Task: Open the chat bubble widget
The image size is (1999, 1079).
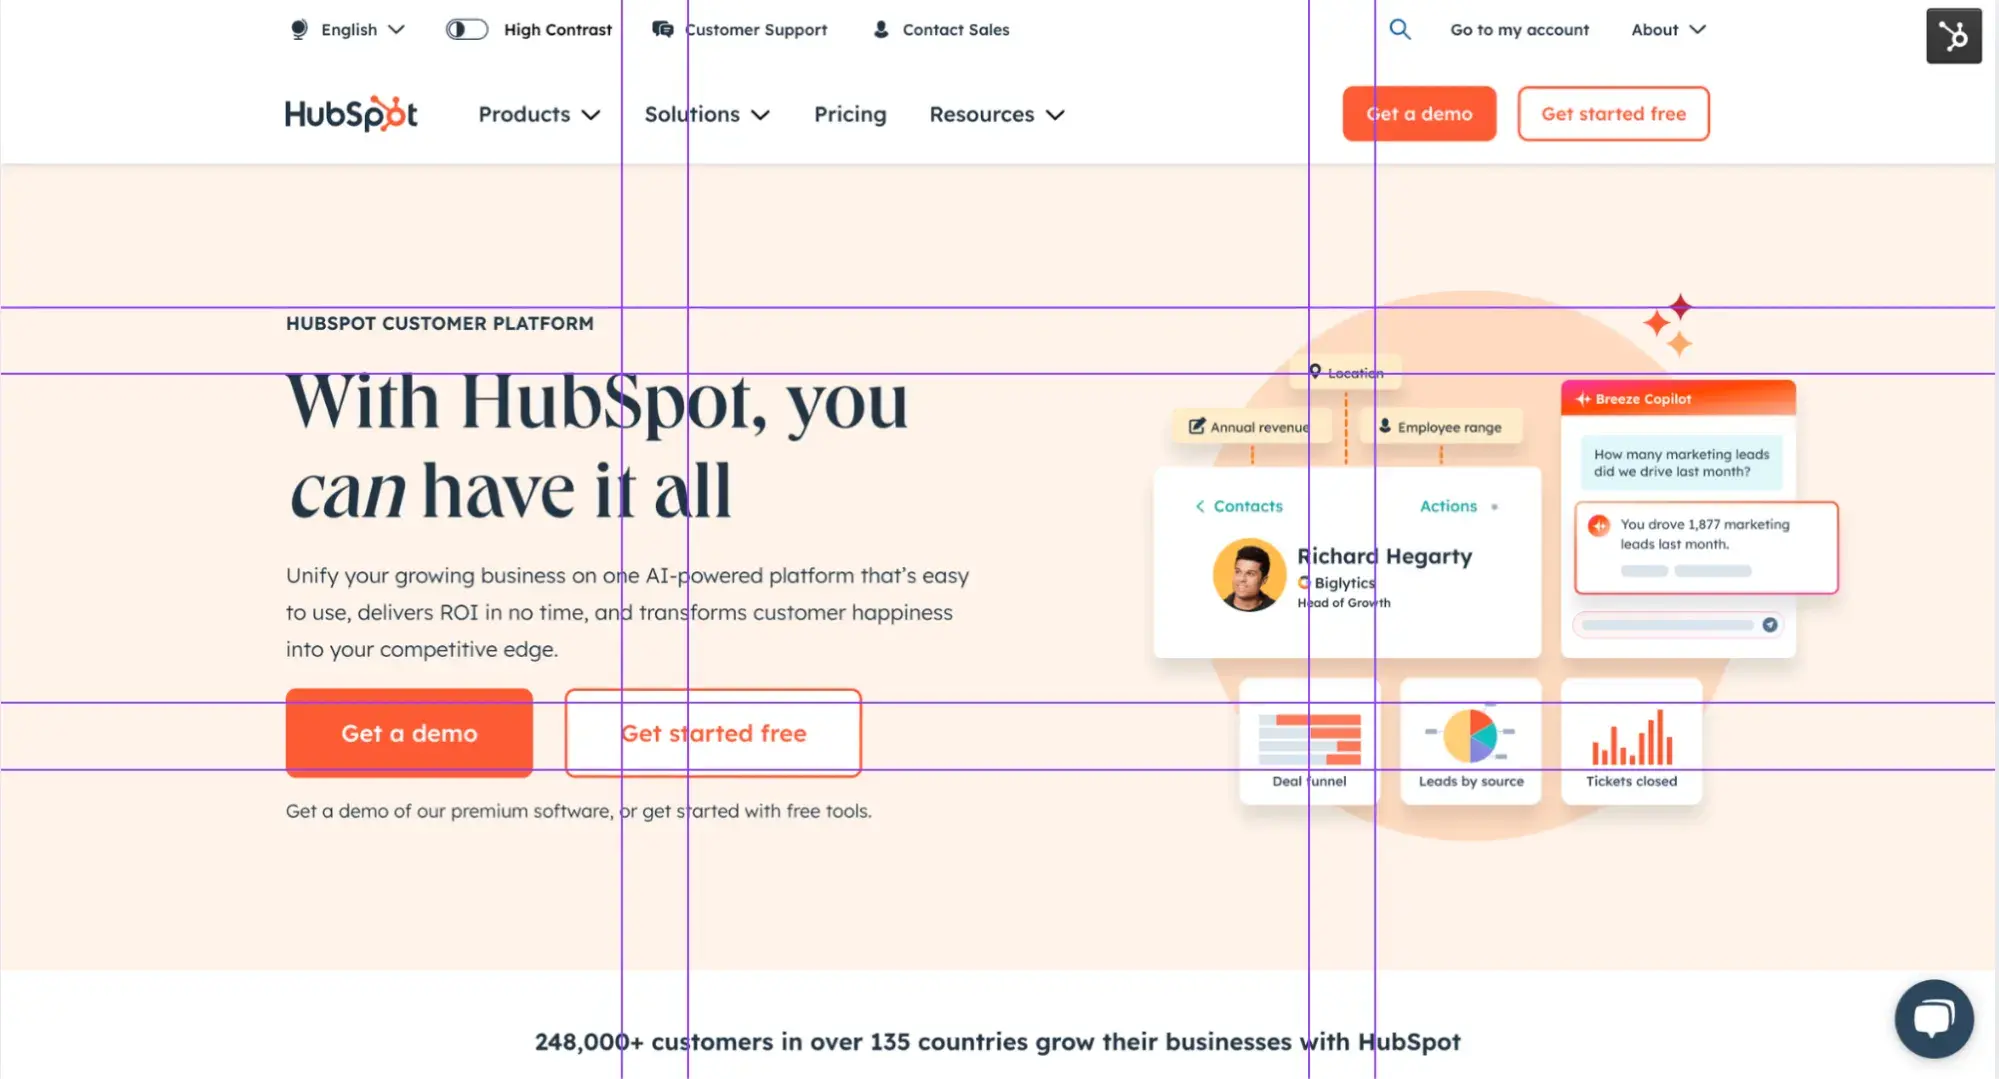Action: pyautogui.click(x=1933, y=1018)
